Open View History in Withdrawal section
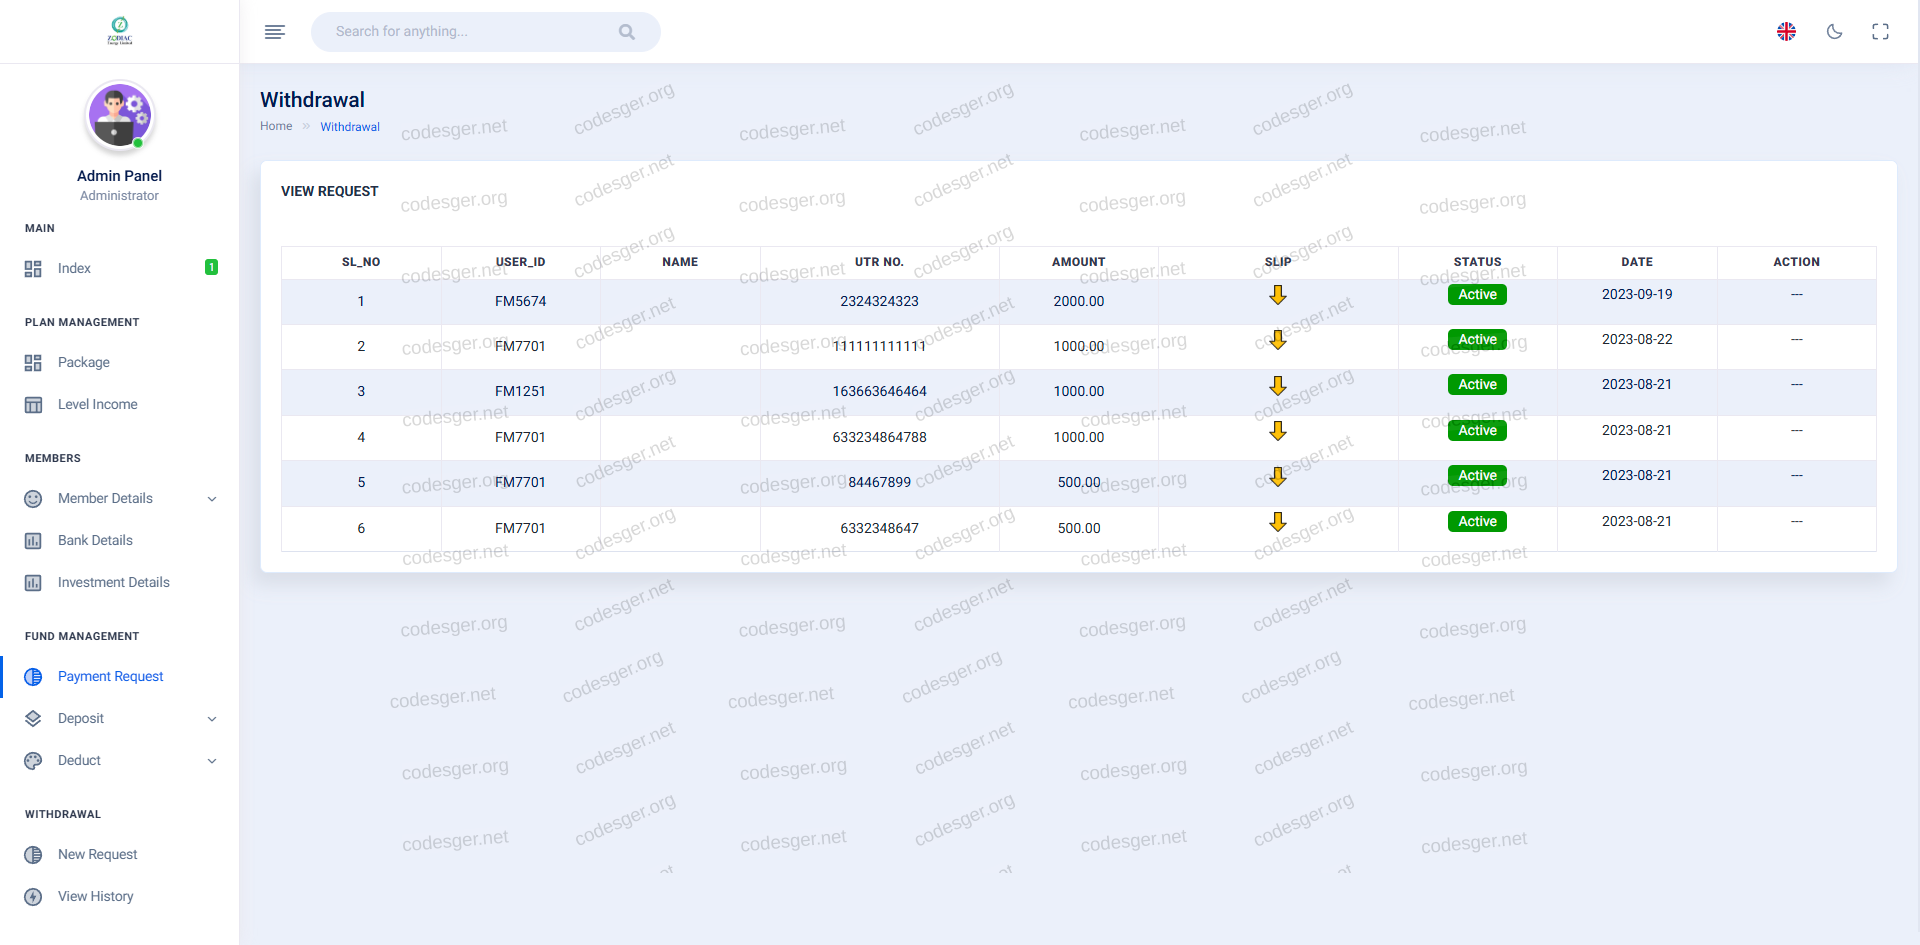 pyautogui.click(x=95, y=897)
